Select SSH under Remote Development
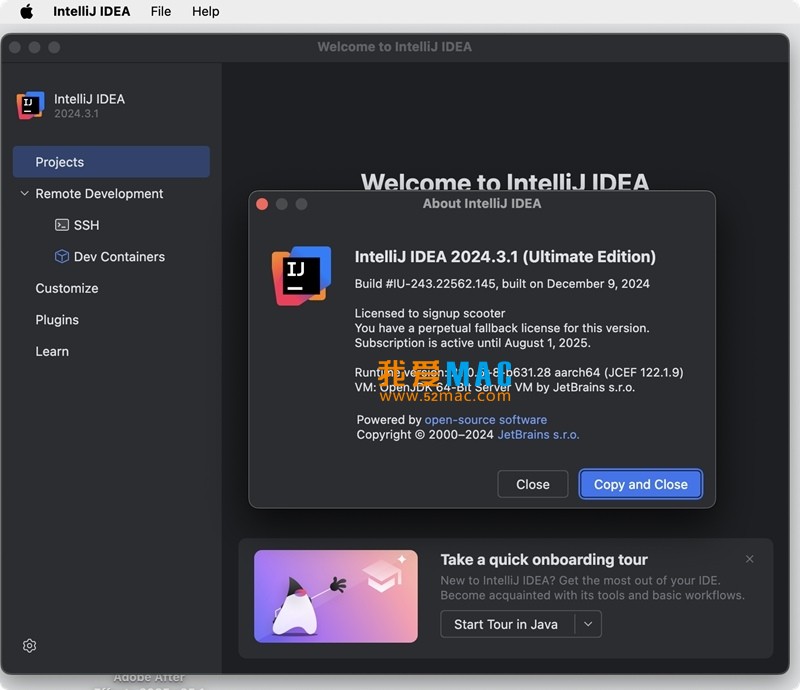Viewport: 800px width, 690px height. (x=74, y=225)
